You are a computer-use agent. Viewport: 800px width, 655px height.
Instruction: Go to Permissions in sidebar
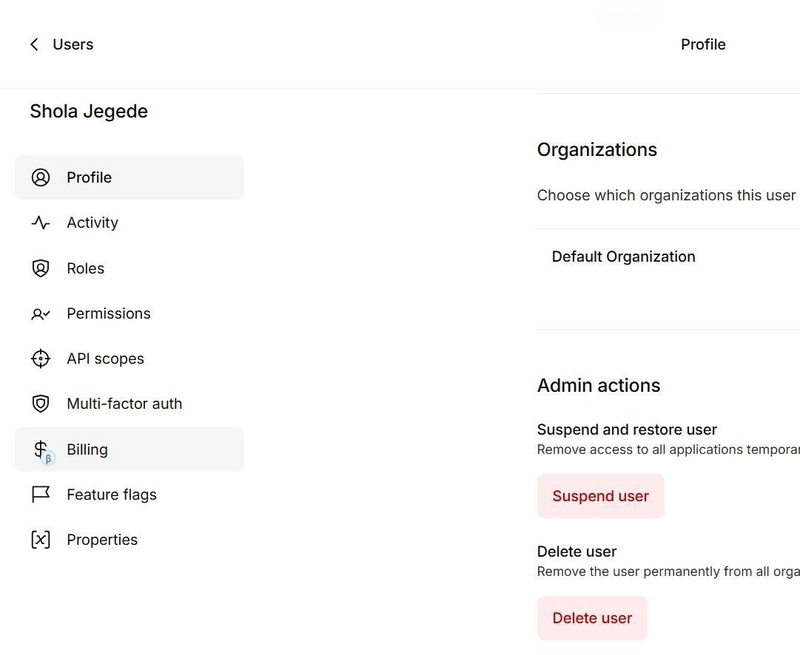coord(130,314)
